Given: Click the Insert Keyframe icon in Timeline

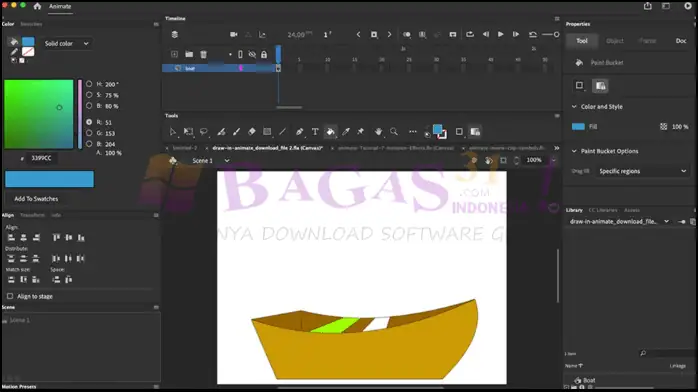Looking at the screenshot, I should point(374,34).
